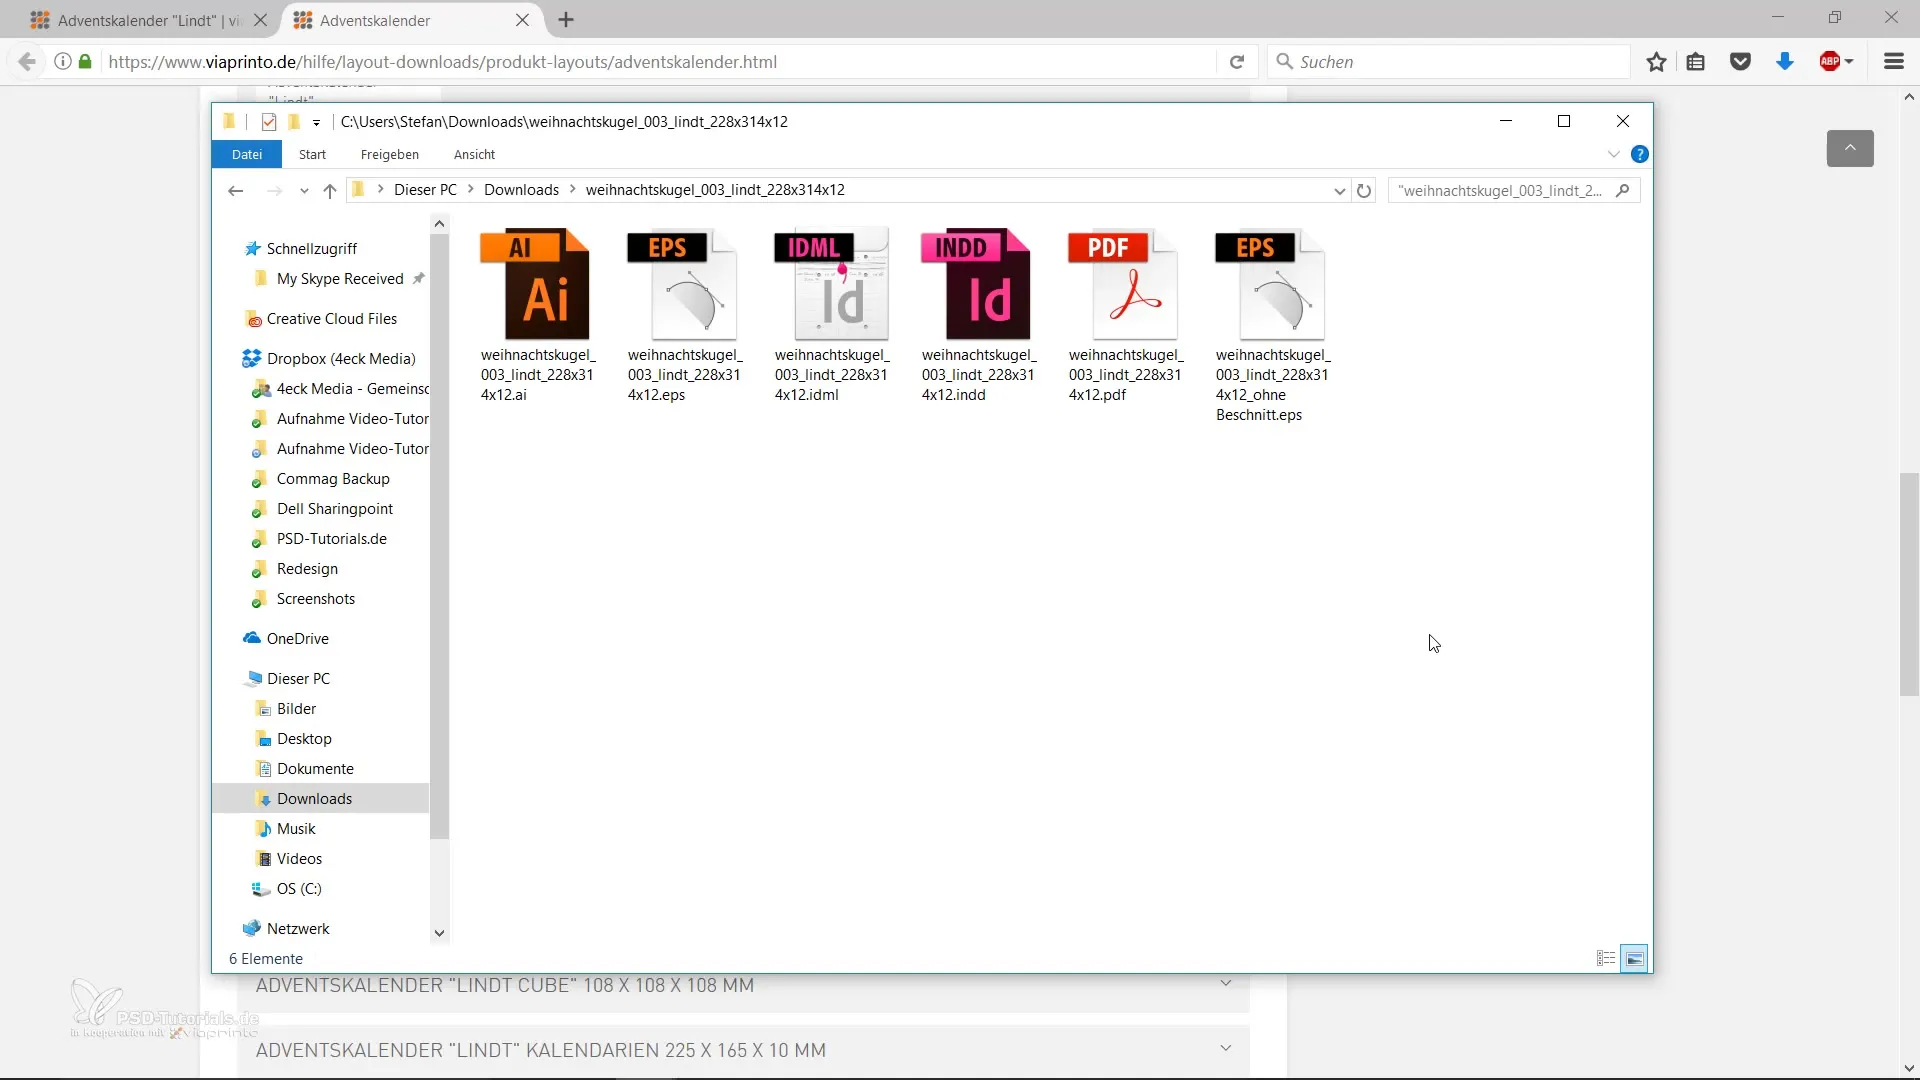The image size is (1920, 1080).
Task: Click the site info icon in URL bar
Action: 63,62
